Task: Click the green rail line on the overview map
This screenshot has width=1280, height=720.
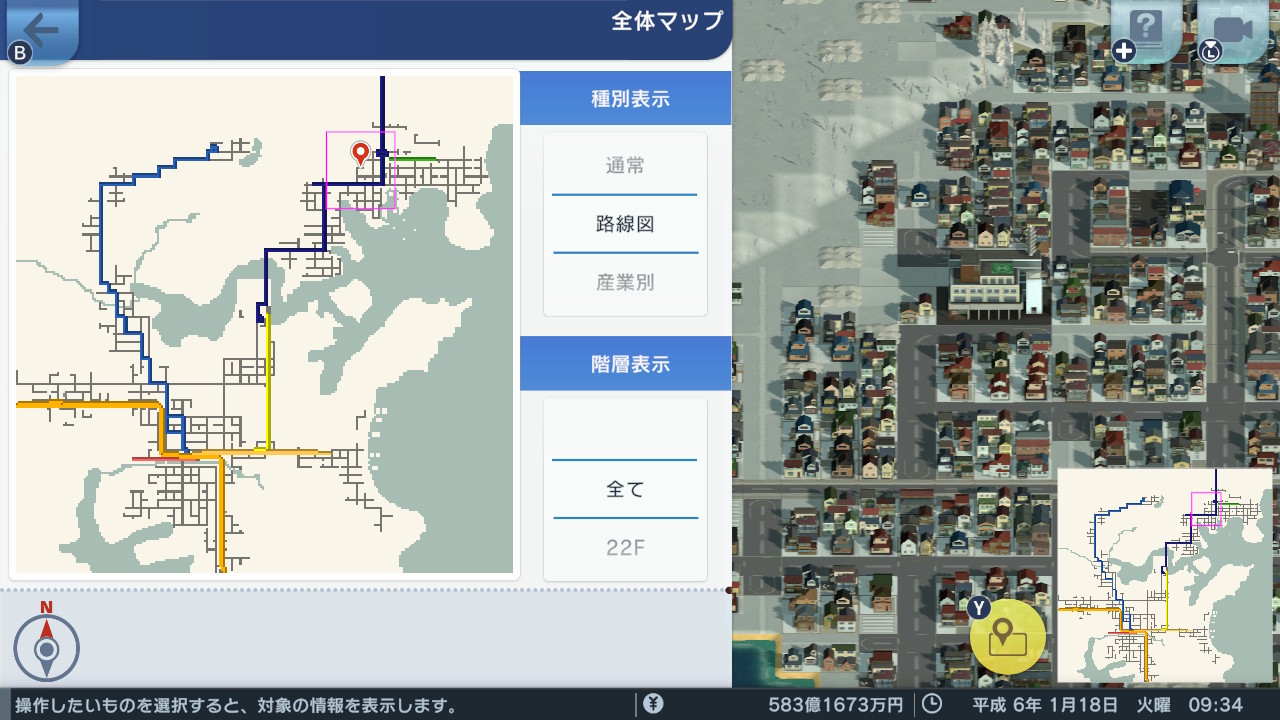Action: point(415,160)
